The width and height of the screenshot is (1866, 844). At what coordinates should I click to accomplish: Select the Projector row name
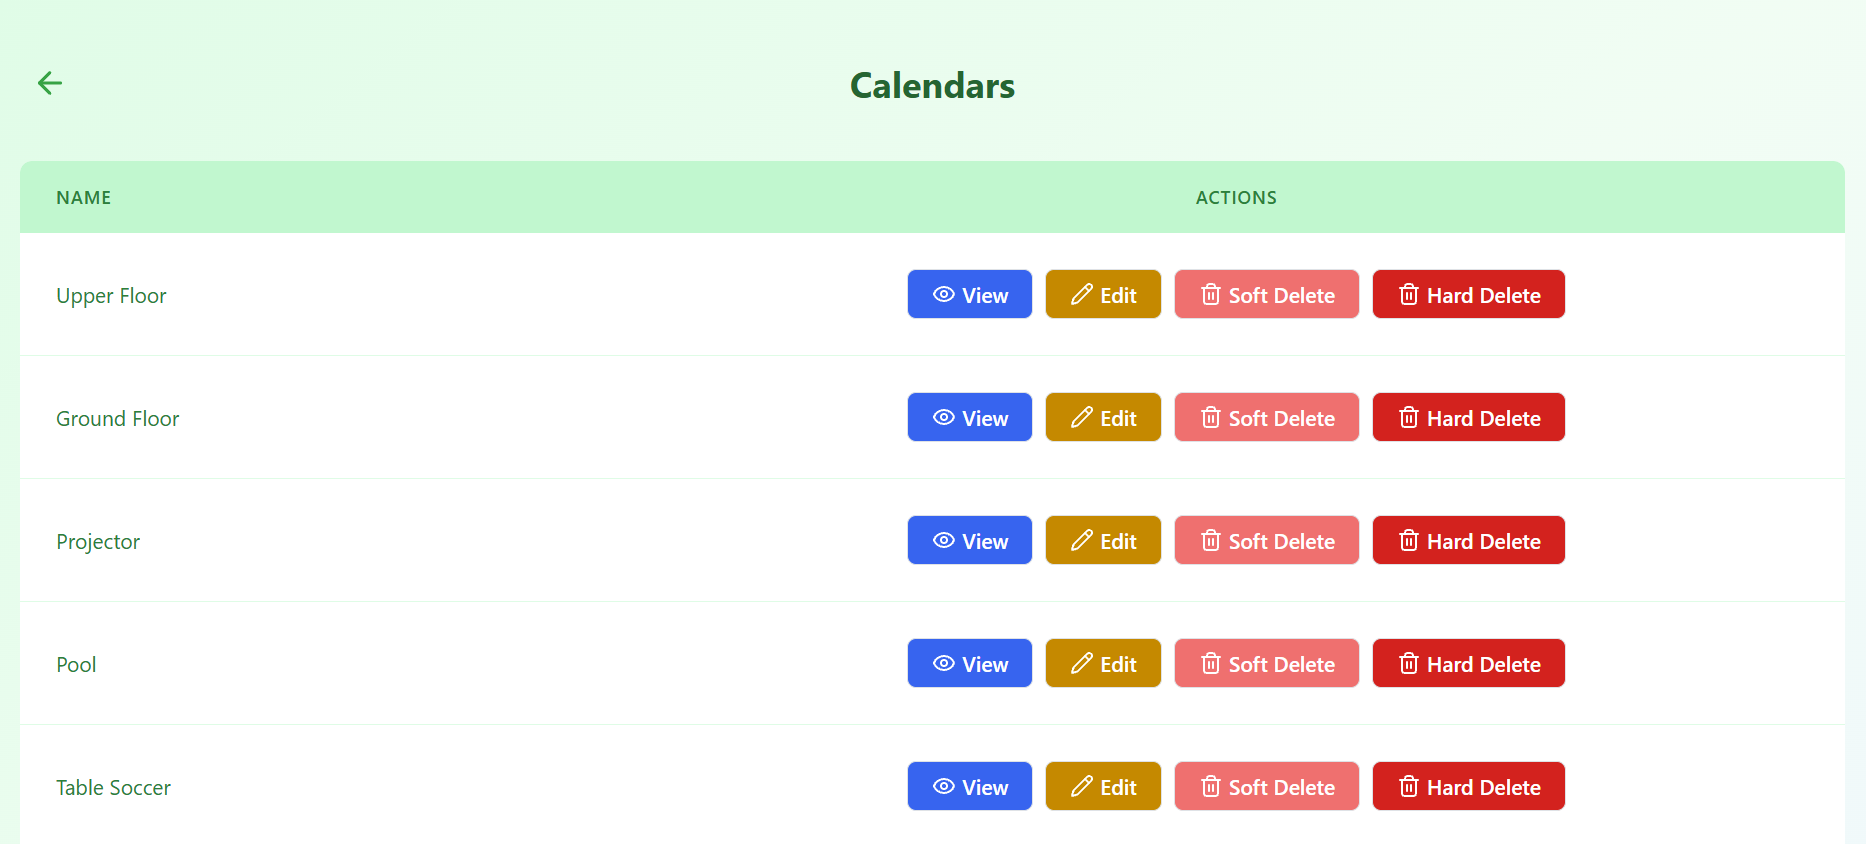(97, 541)
